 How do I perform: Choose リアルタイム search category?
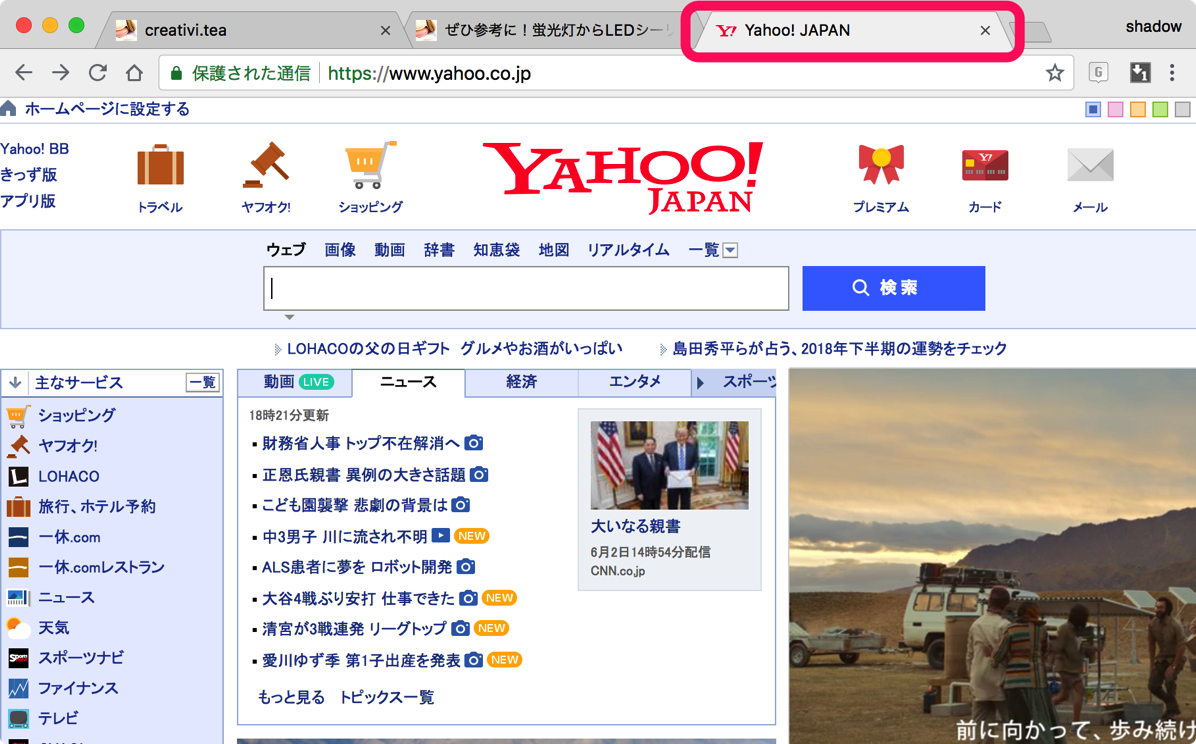pos(628,250)
